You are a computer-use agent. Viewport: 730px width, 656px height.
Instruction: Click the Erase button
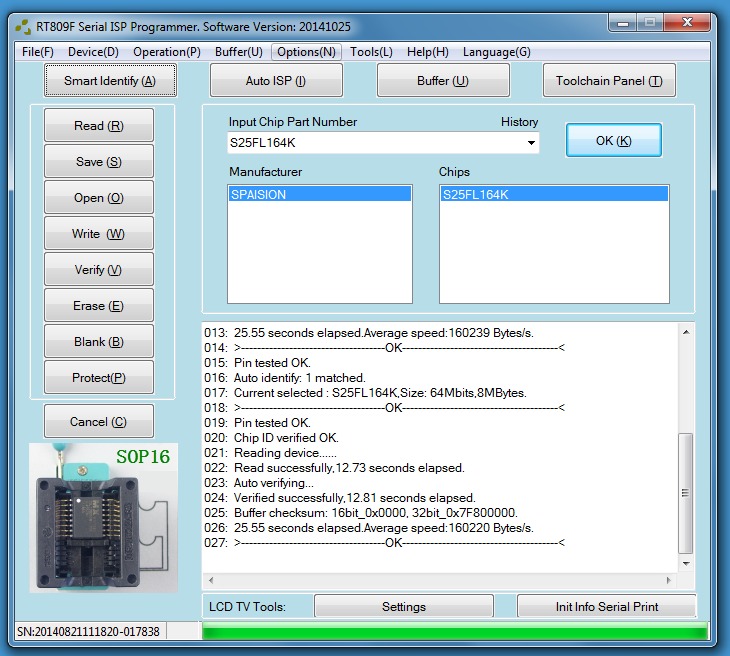coord(99,306)
